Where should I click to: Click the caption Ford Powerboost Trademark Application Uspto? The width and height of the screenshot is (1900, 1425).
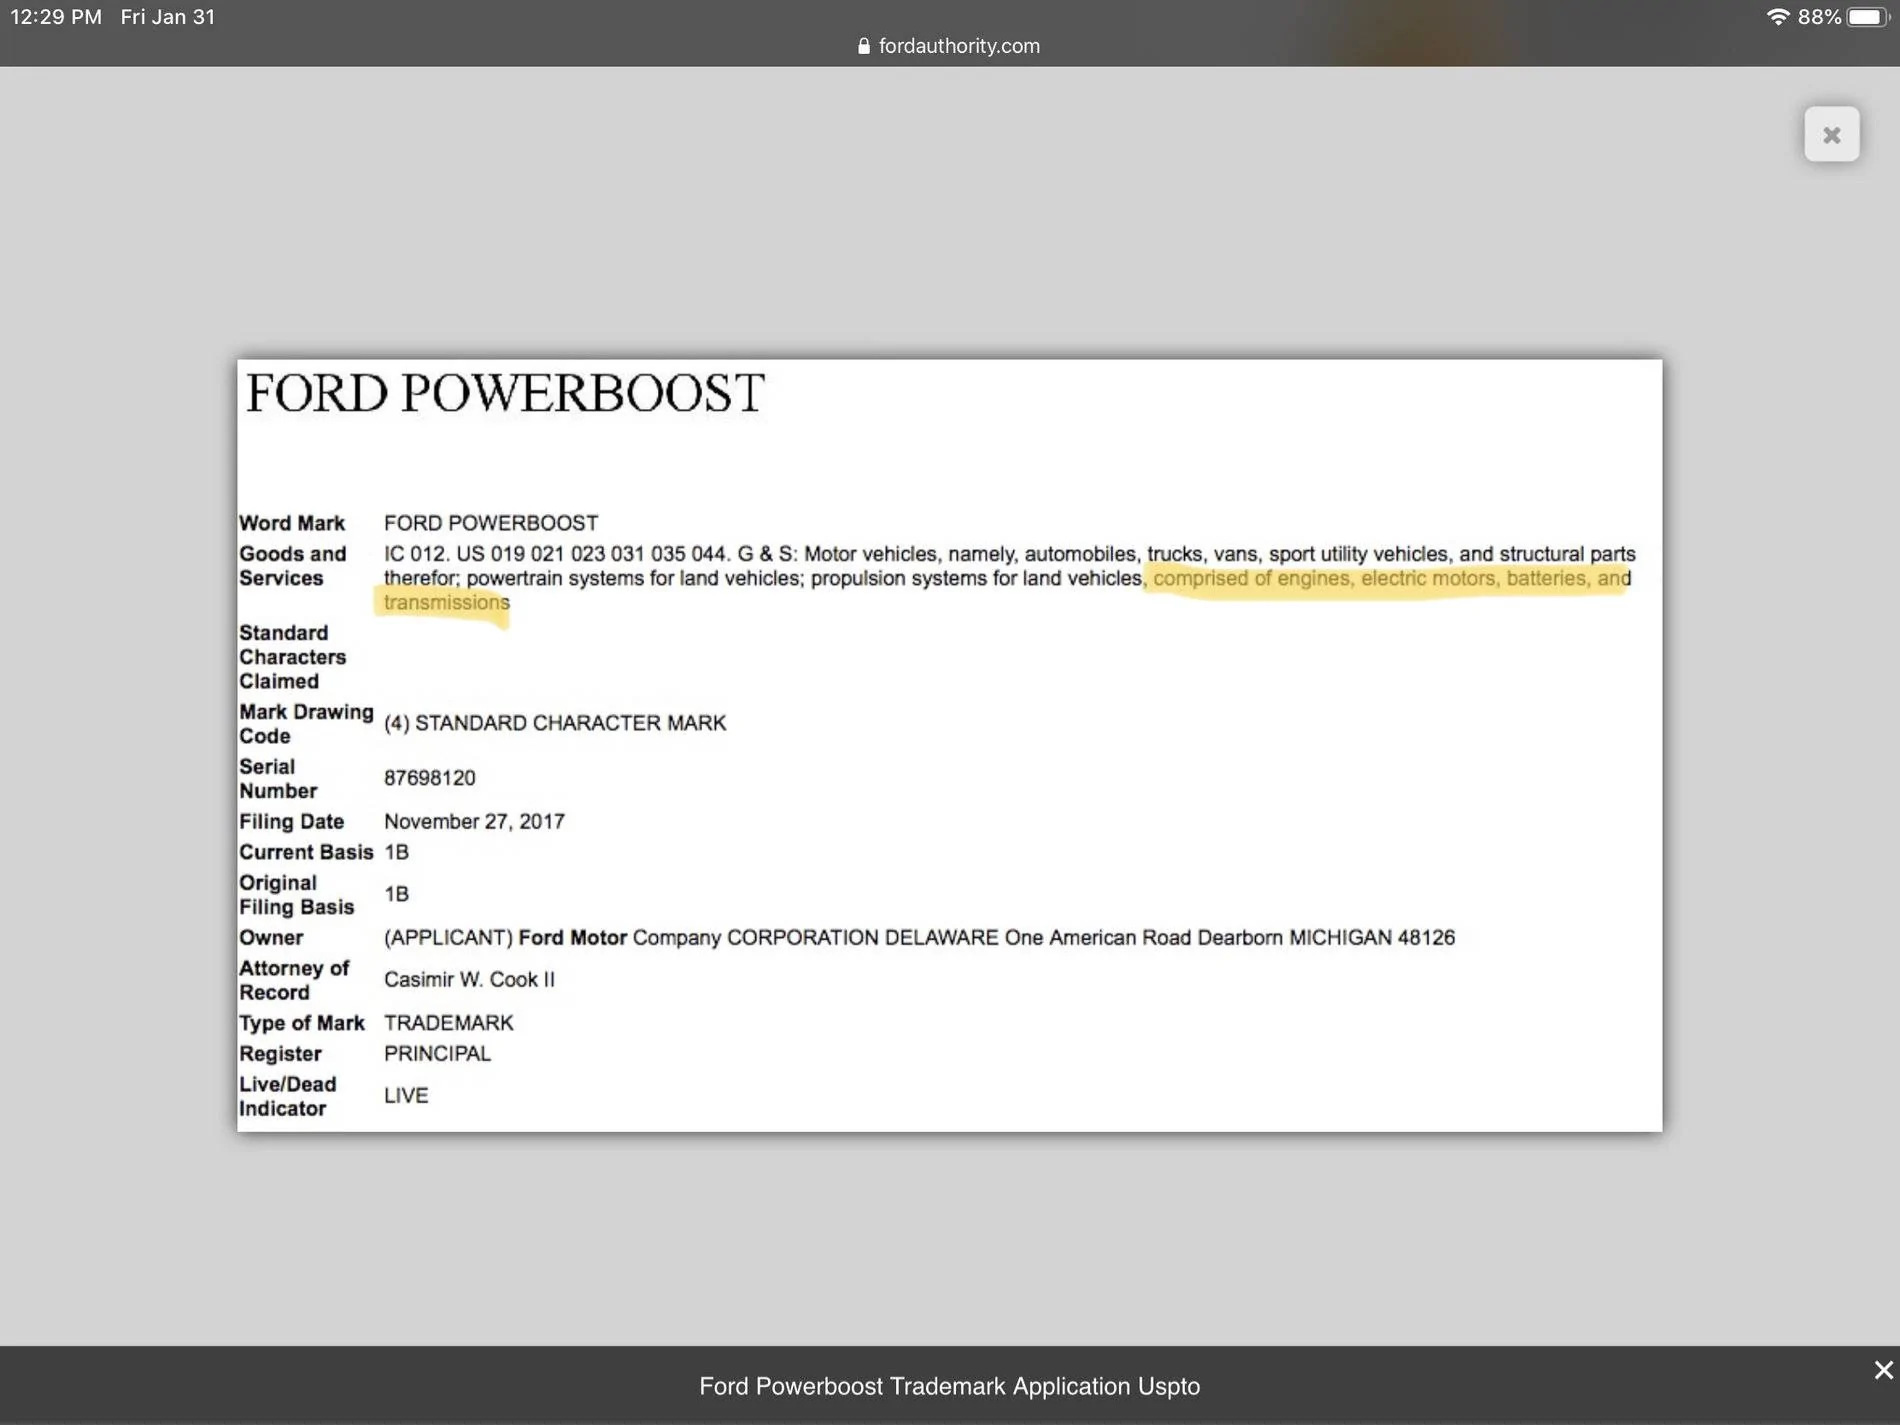tap(949, 1386)
